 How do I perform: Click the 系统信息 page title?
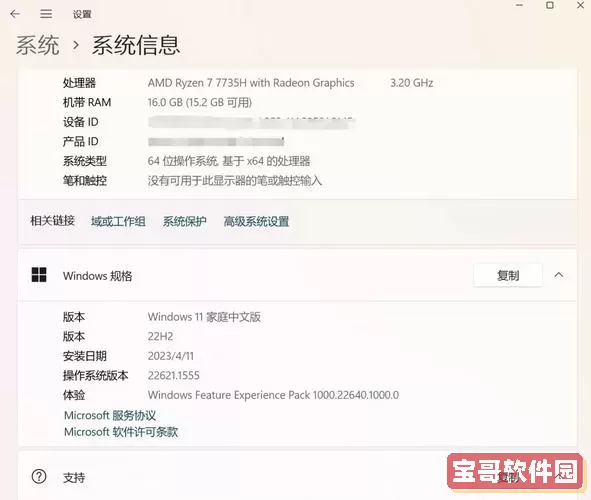136,45
